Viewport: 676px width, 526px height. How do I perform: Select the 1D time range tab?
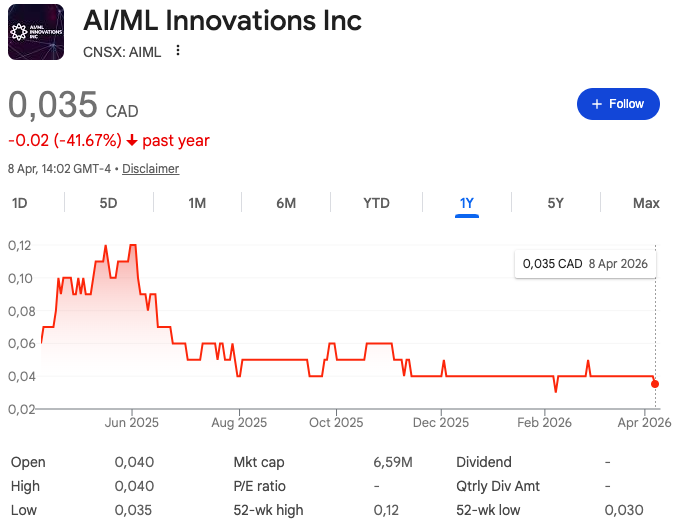point(20,203)
